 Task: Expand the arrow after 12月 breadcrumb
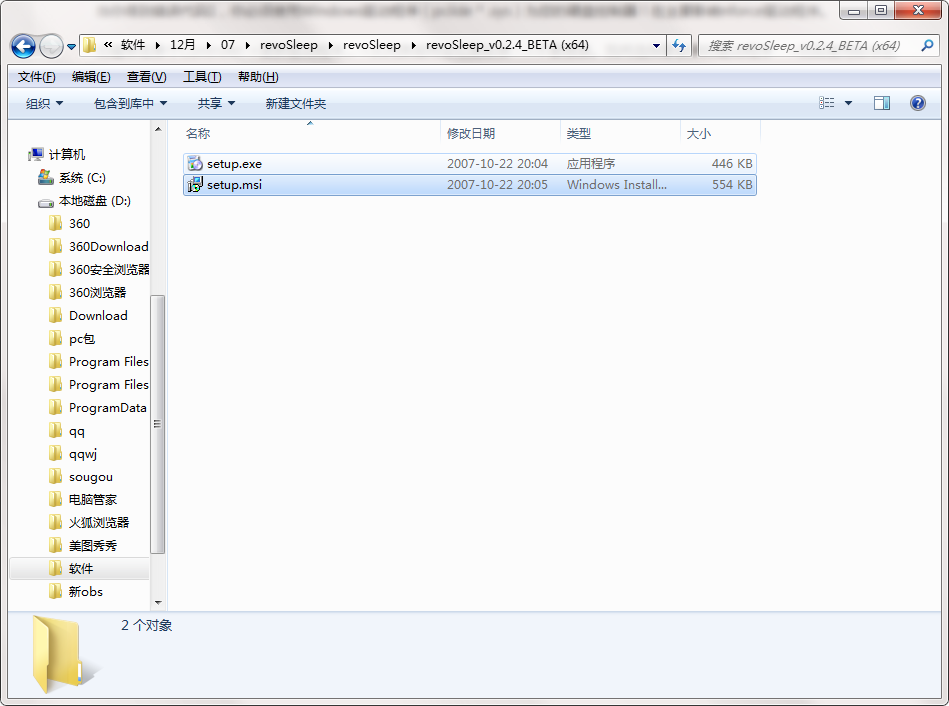[x=208, y=45]
